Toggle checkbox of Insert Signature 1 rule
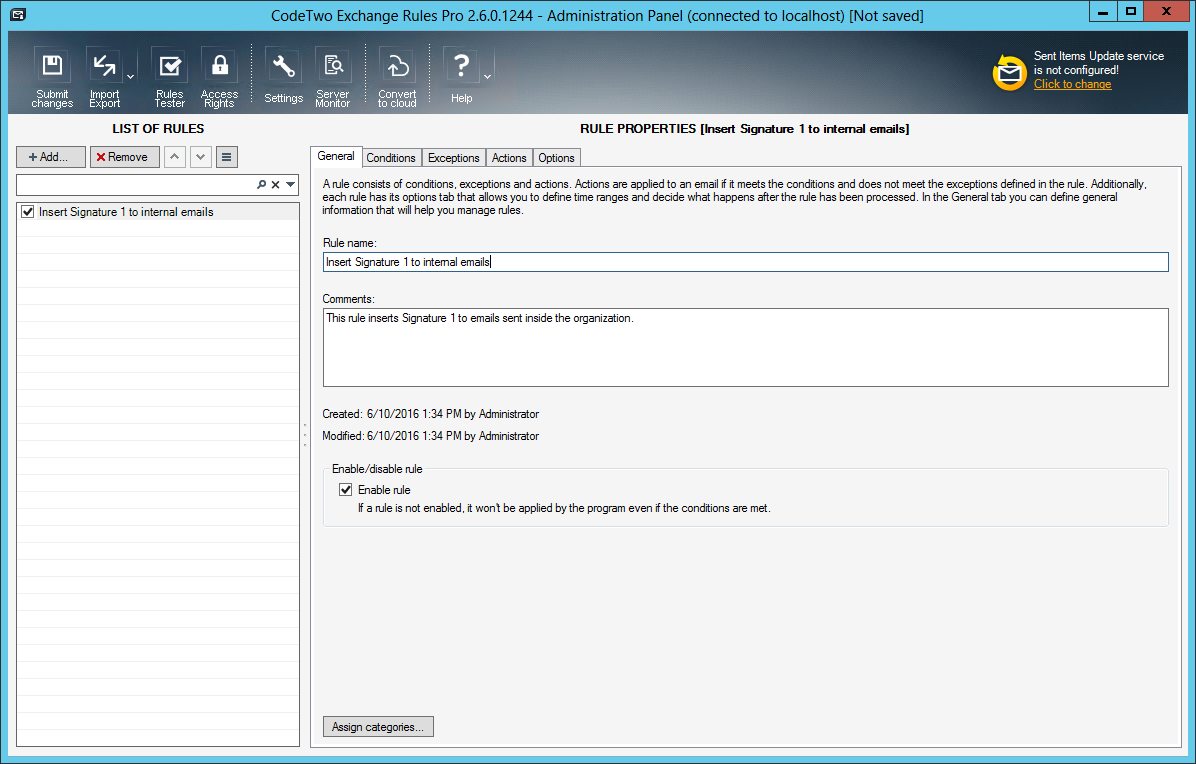The width and height of the screenshot is (1196, 764). (x=27, y=212)
